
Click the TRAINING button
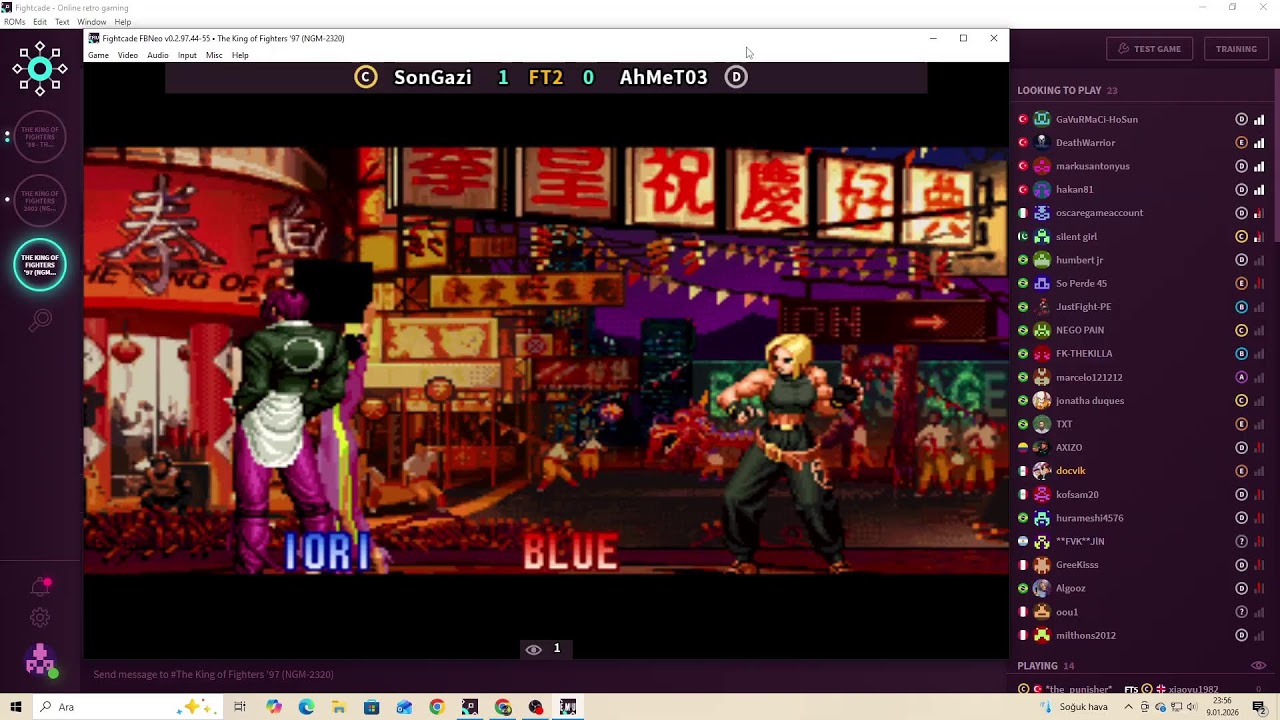point(1236,49)
